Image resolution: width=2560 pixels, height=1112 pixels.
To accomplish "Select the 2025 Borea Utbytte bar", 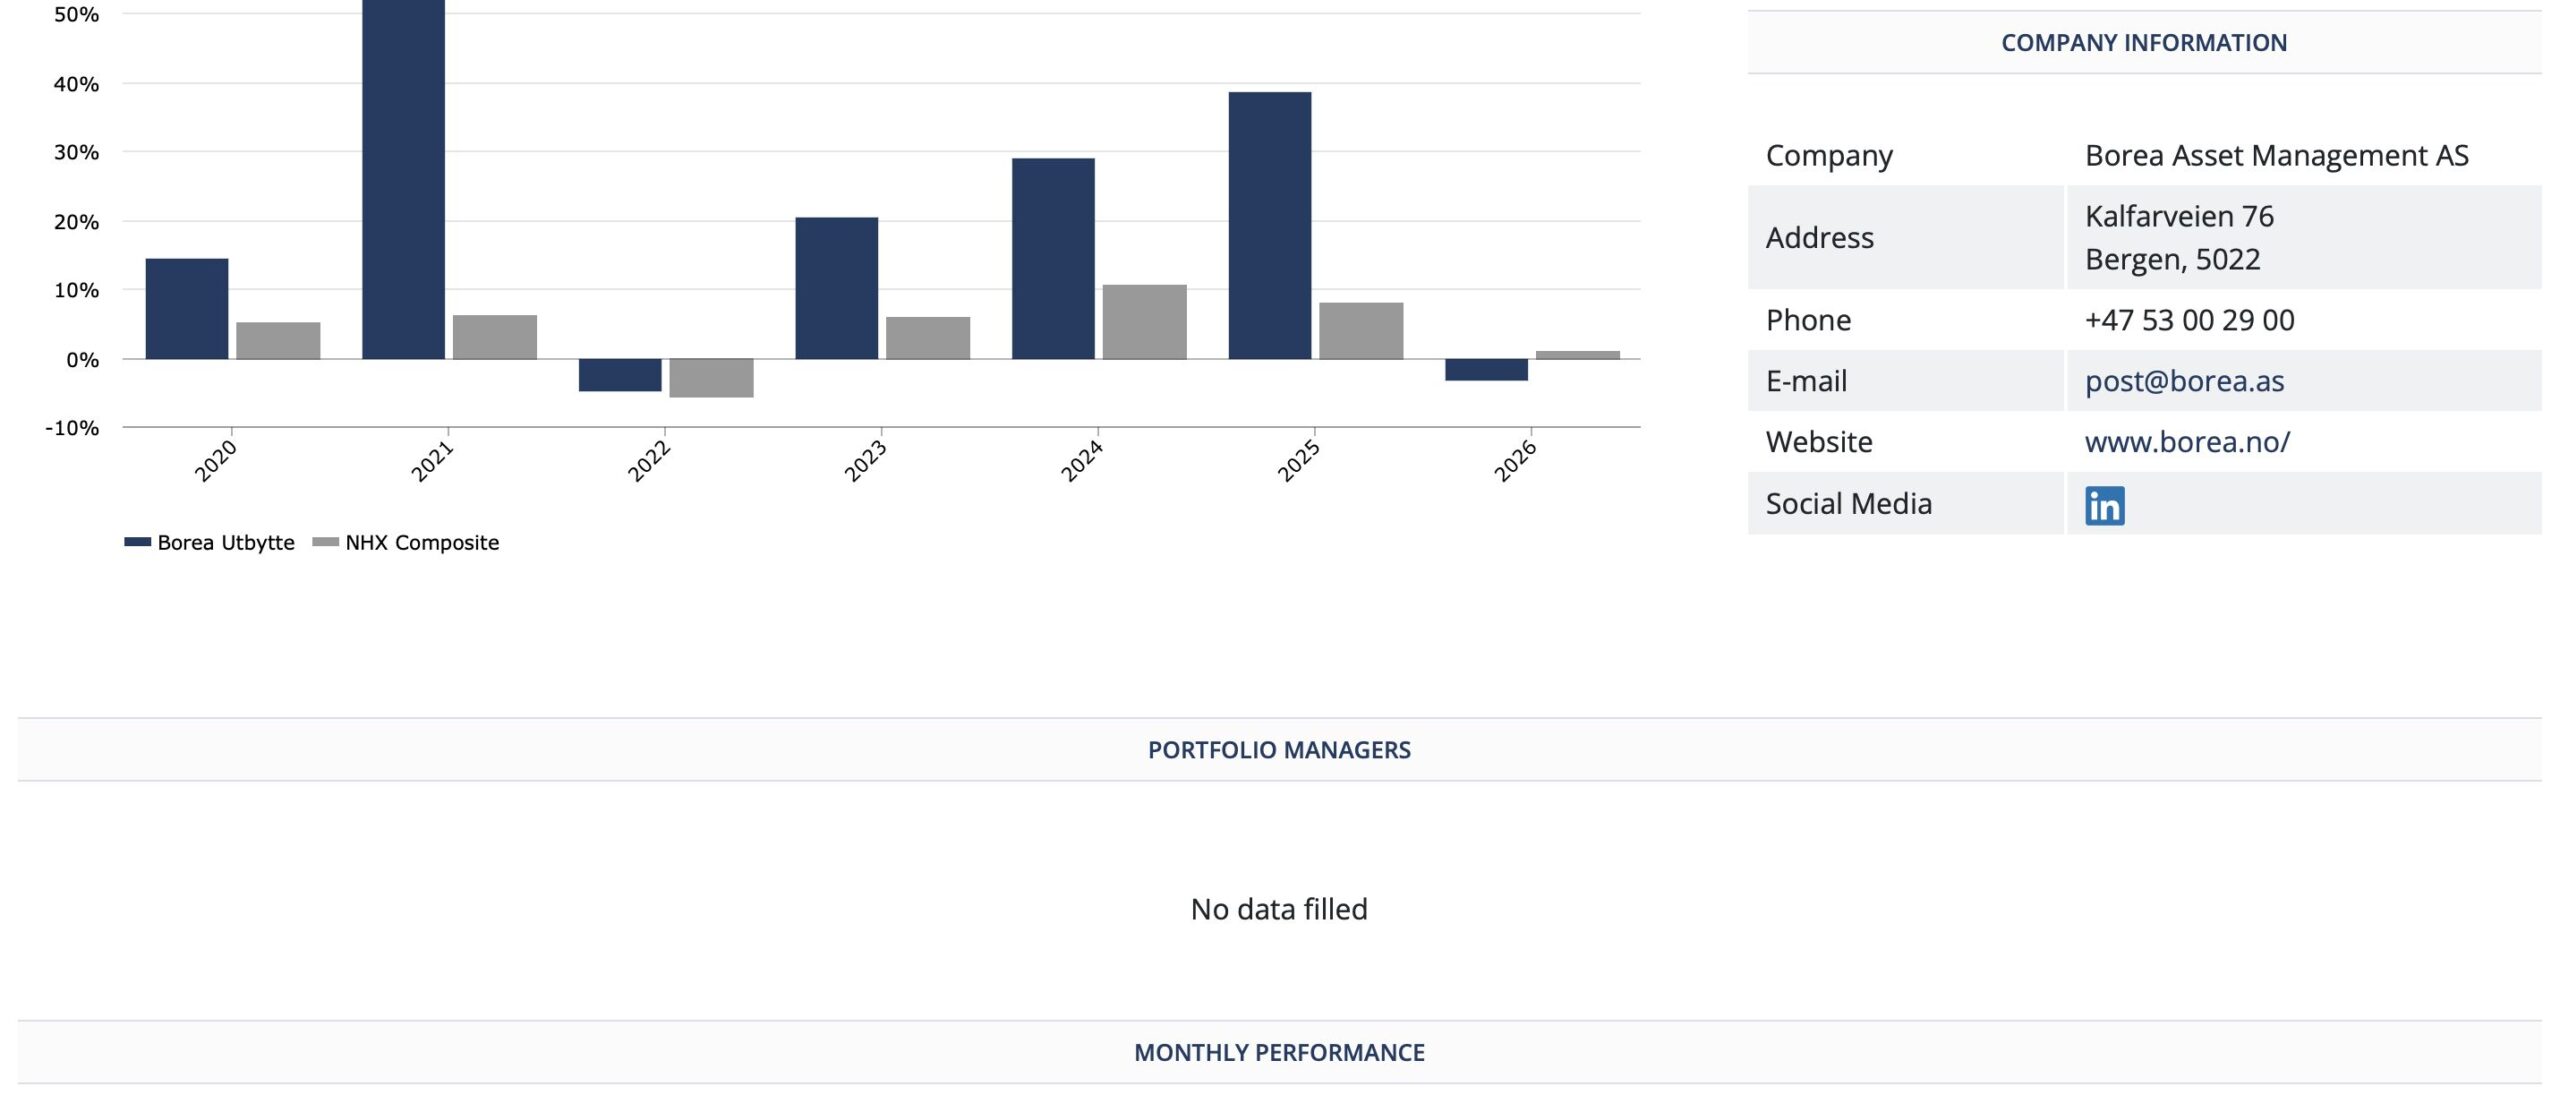I will [x=1269, y=225].
